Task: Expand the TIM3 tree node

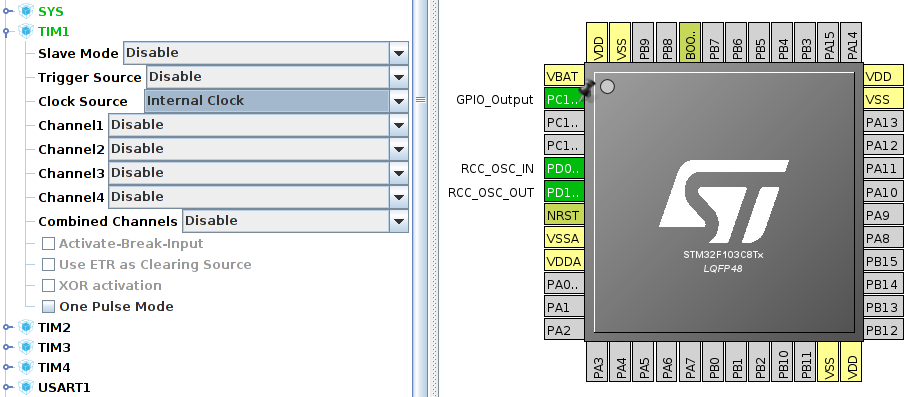Action: [6, 347]
